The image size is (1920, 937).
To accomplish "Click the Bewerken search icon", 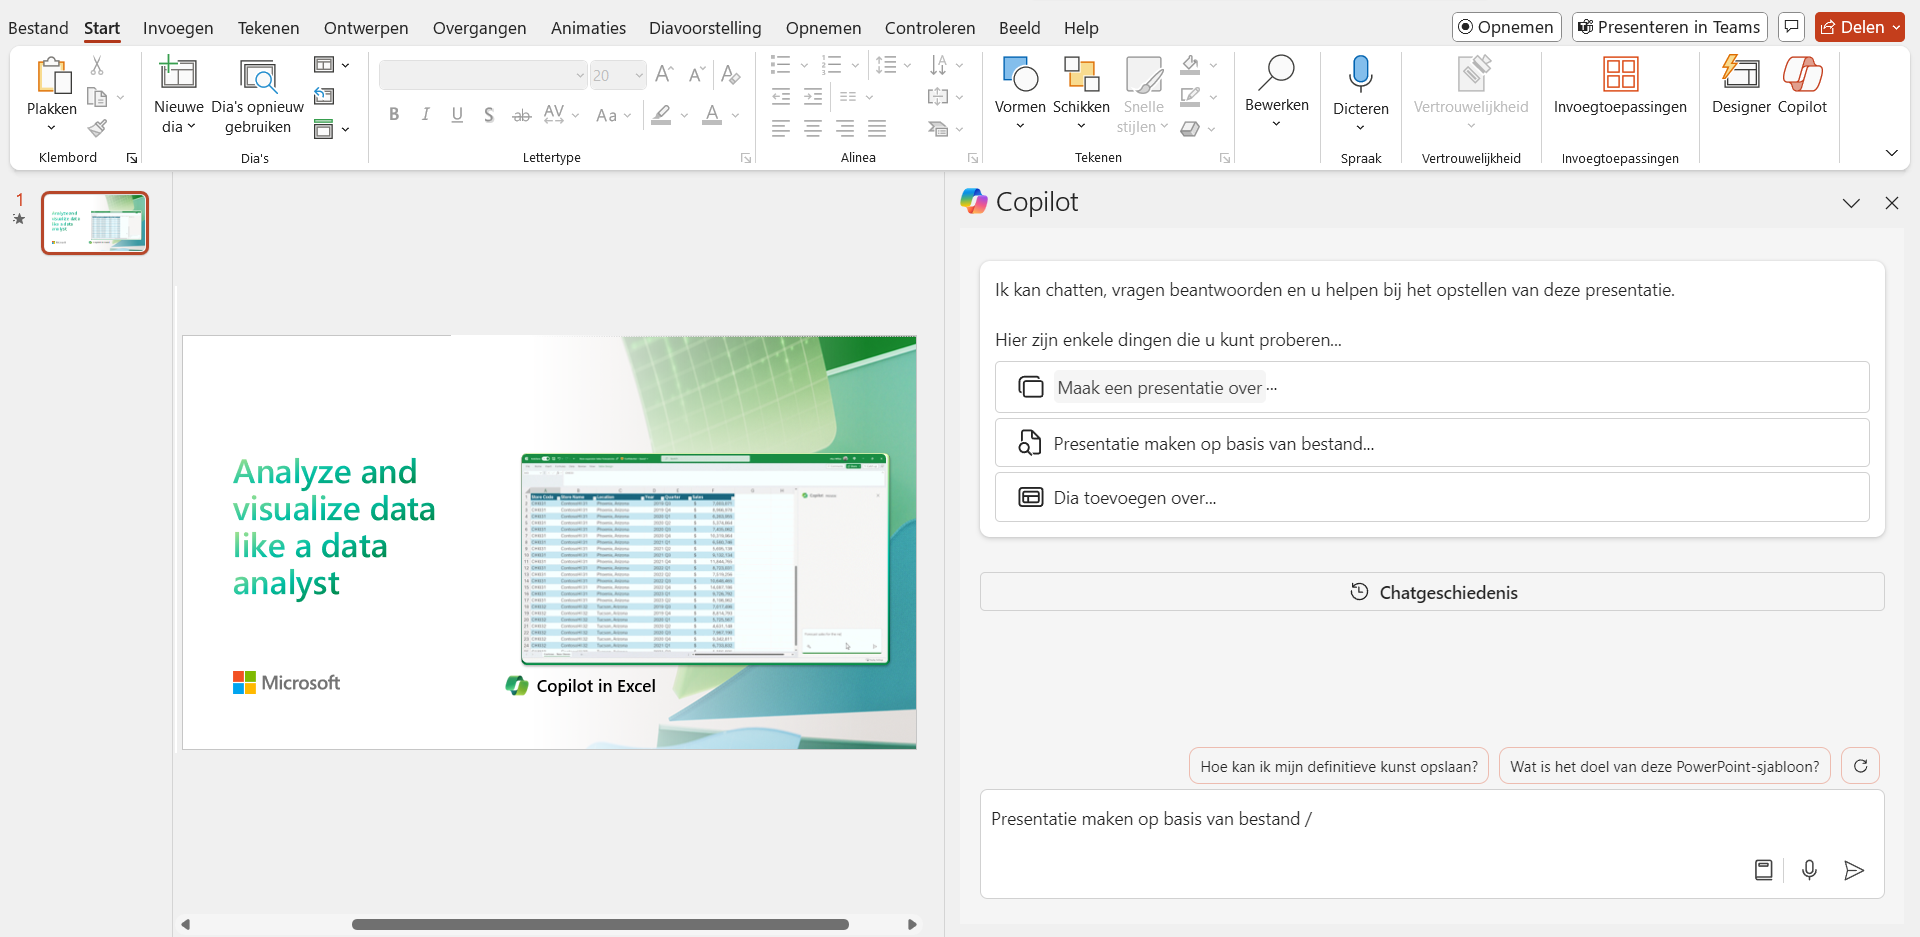I will click(x=1277, y=73).
